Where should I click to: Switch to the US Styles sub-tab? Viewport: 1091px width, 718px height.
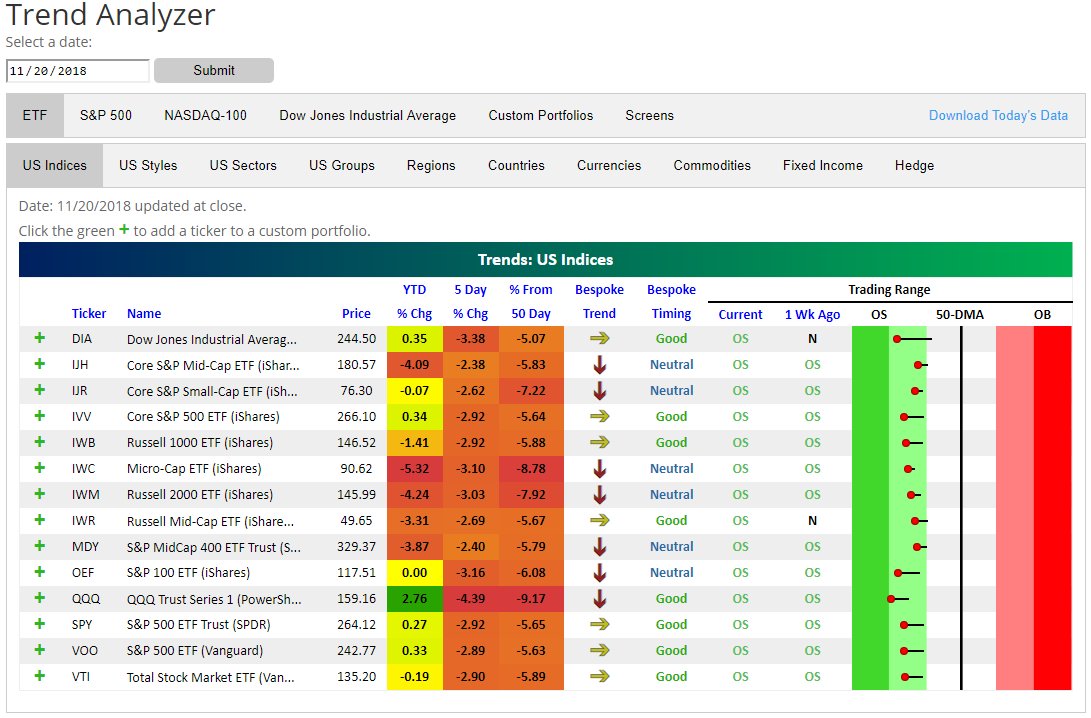(148, 166)
